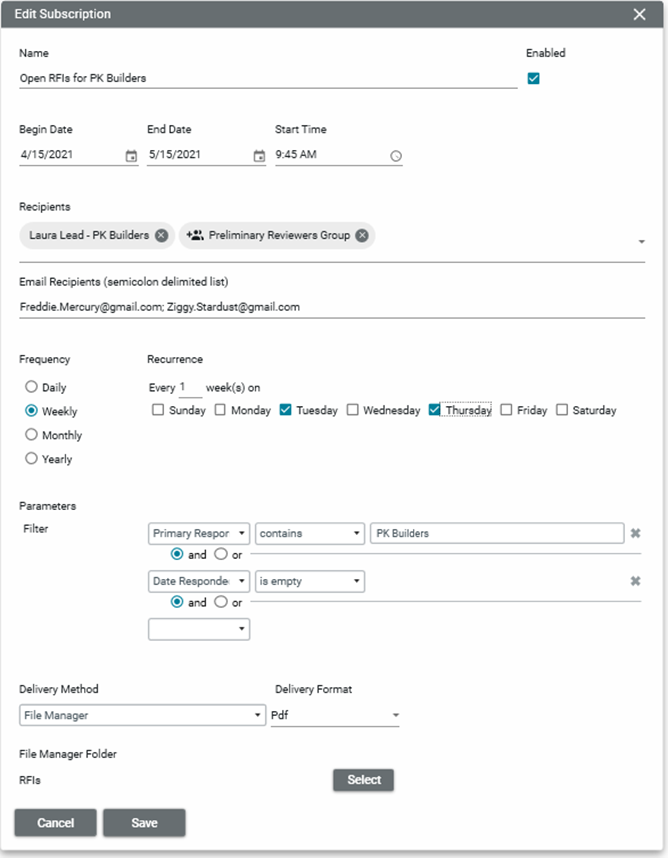Click the subscription Name text field
Image resolution: width=668 pixels, height=858 pixels.
point(268,78)
